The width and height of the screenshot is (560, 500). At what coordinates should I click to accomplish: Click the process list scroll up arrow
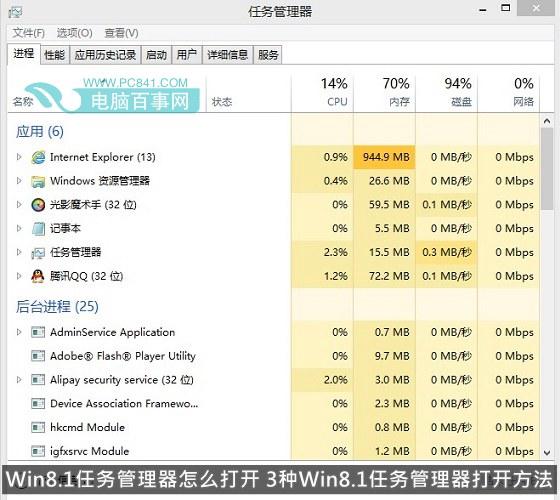pyautogui.click(x=547, y=121)
